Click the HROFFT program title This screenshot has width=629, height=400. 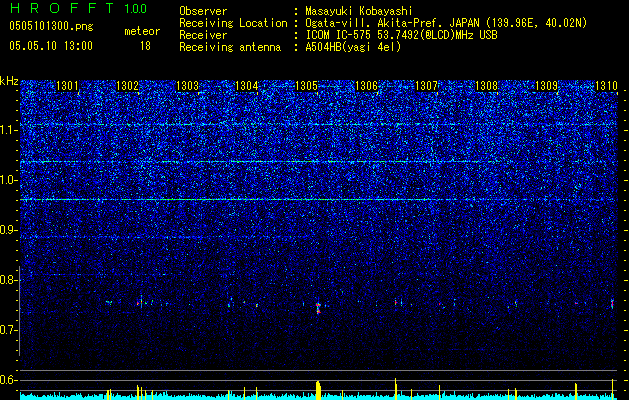[62, 8]
